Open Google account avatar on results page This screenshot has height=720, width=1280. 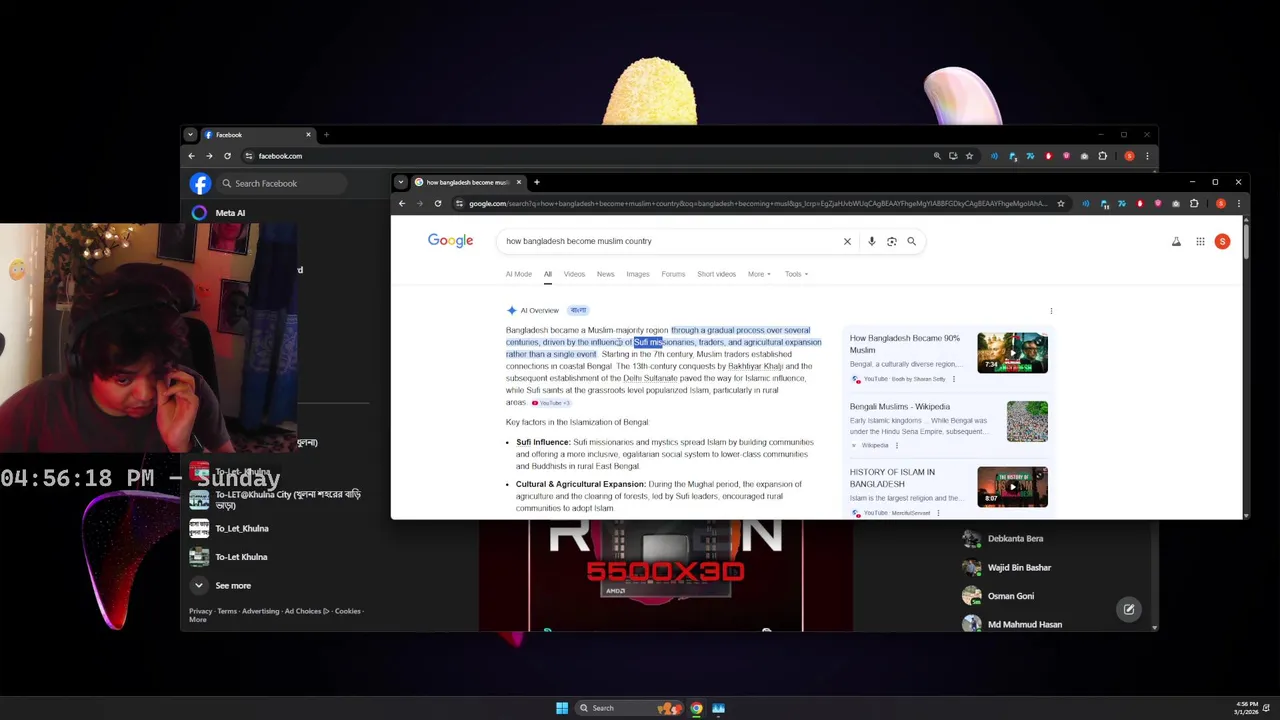pos(1222,241)
